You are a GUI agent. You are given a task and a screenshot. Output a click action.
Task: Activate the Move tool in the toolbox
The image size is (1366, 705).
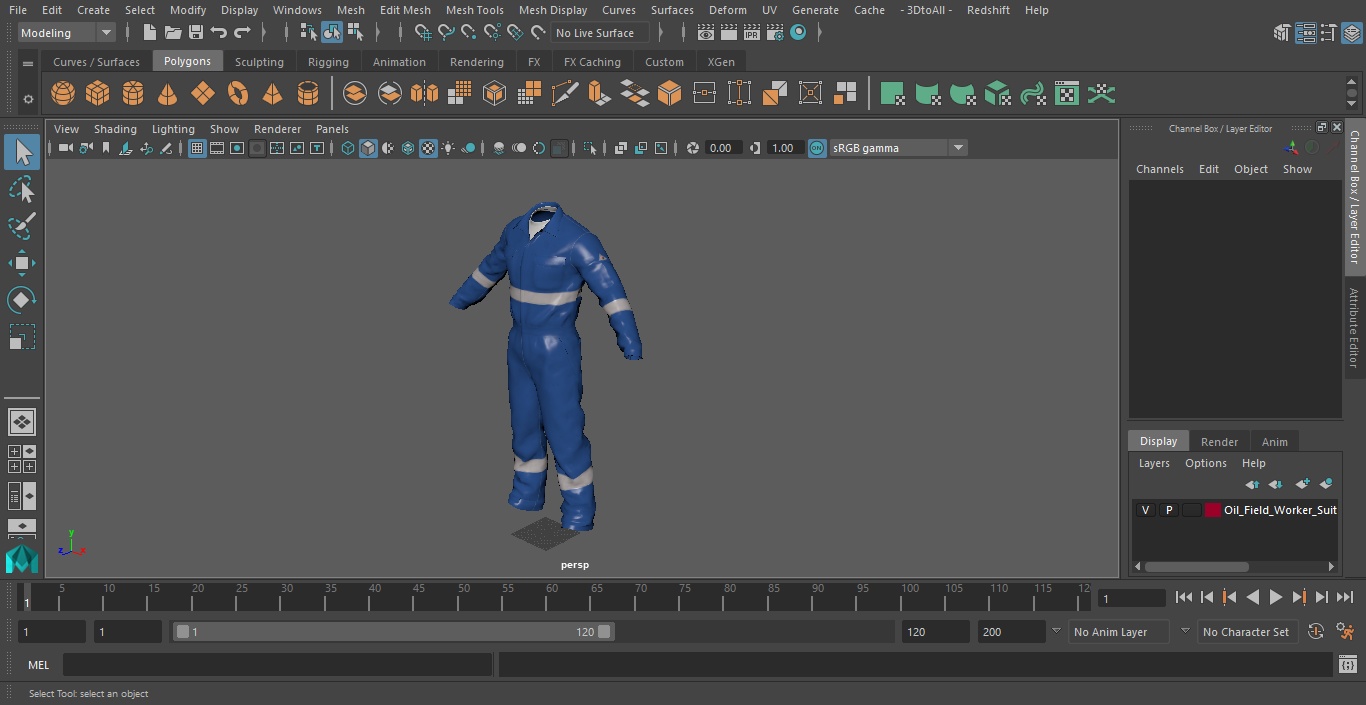[22, 264]
